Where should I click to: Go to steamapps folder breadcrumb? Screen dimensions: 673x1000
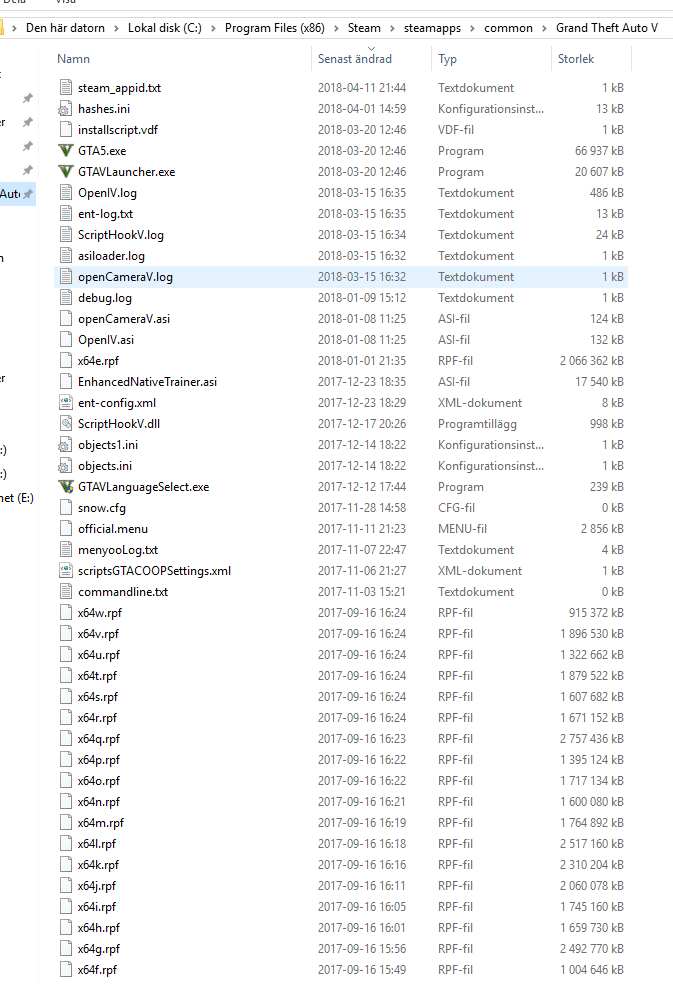pos(433,28)
